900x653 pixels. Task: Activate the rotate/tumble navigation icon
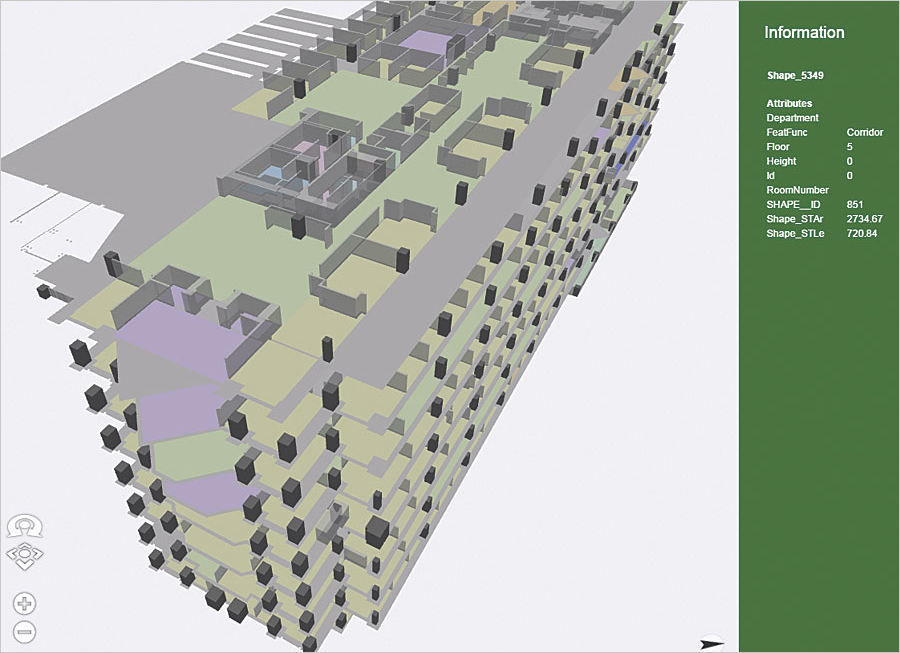point(24,526)
